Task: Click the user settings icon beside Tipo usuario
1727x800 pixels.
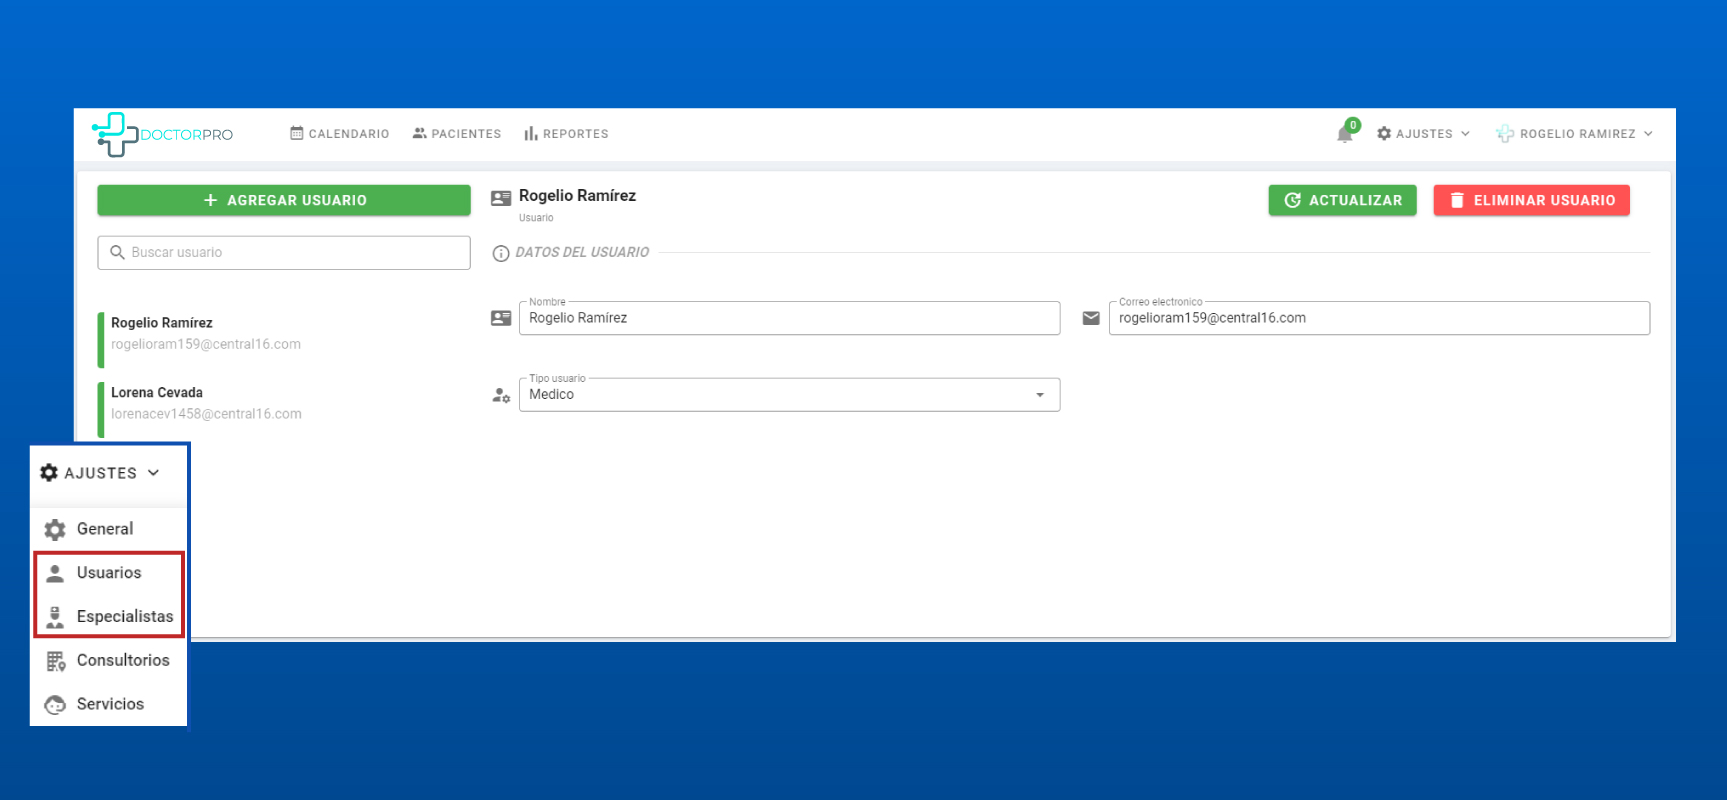Action: point(501,395)
